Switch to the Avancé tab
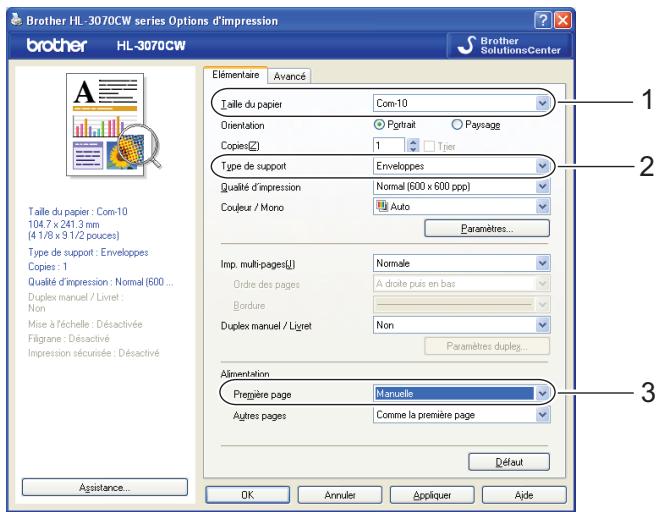 tap(289, 76)
